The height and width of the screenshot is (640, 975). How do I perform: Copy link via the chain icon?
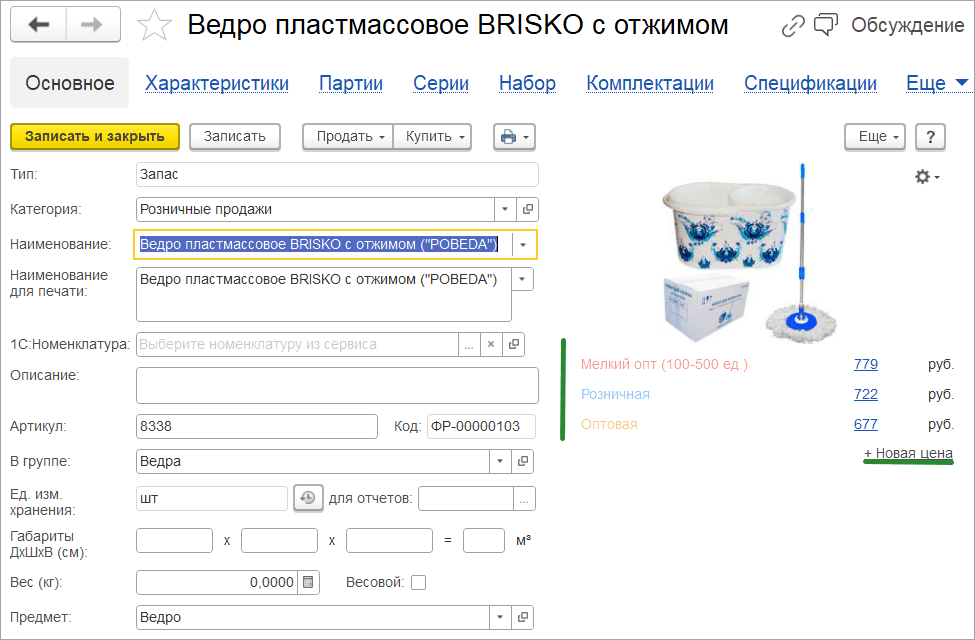pyautogui.click(x=793, y=26)
